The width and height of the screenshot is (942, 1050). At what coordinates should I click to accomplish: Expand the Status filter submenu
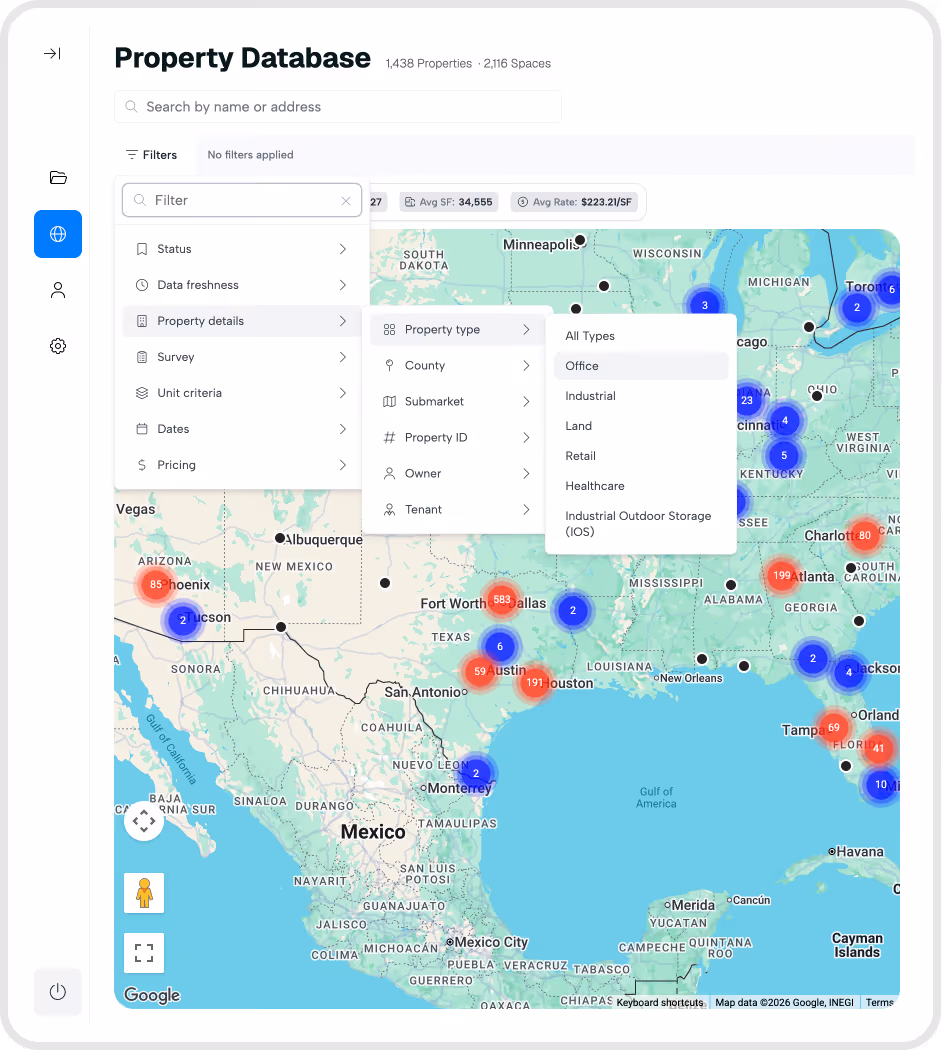click(242, 249)
